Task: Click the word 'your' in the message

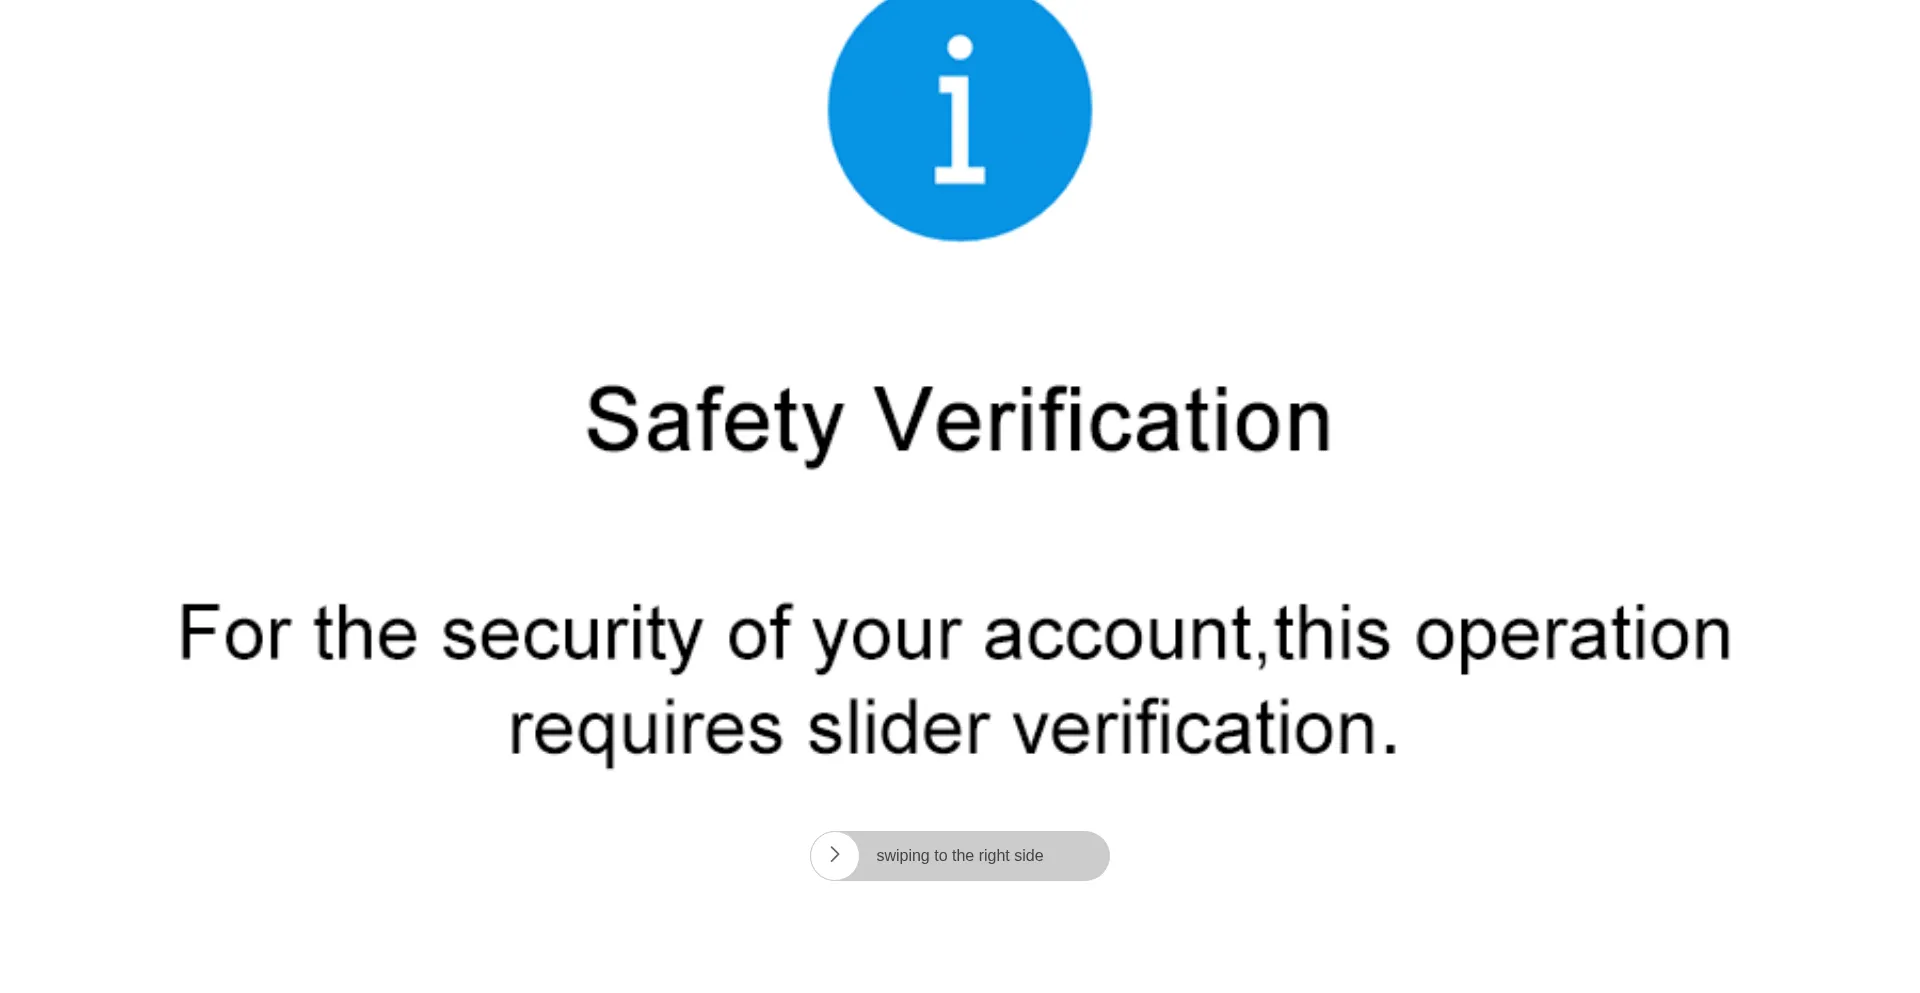Action: [886, 634]
